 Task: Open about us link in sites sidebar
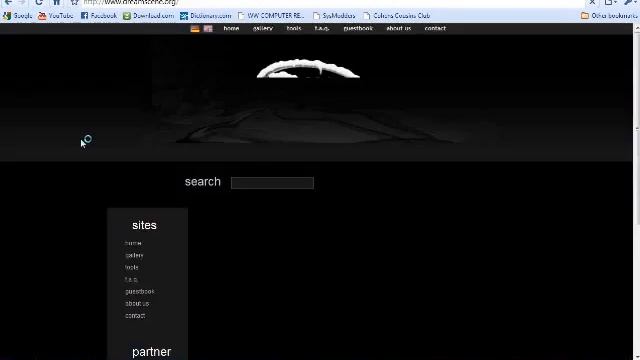[137, 304]
